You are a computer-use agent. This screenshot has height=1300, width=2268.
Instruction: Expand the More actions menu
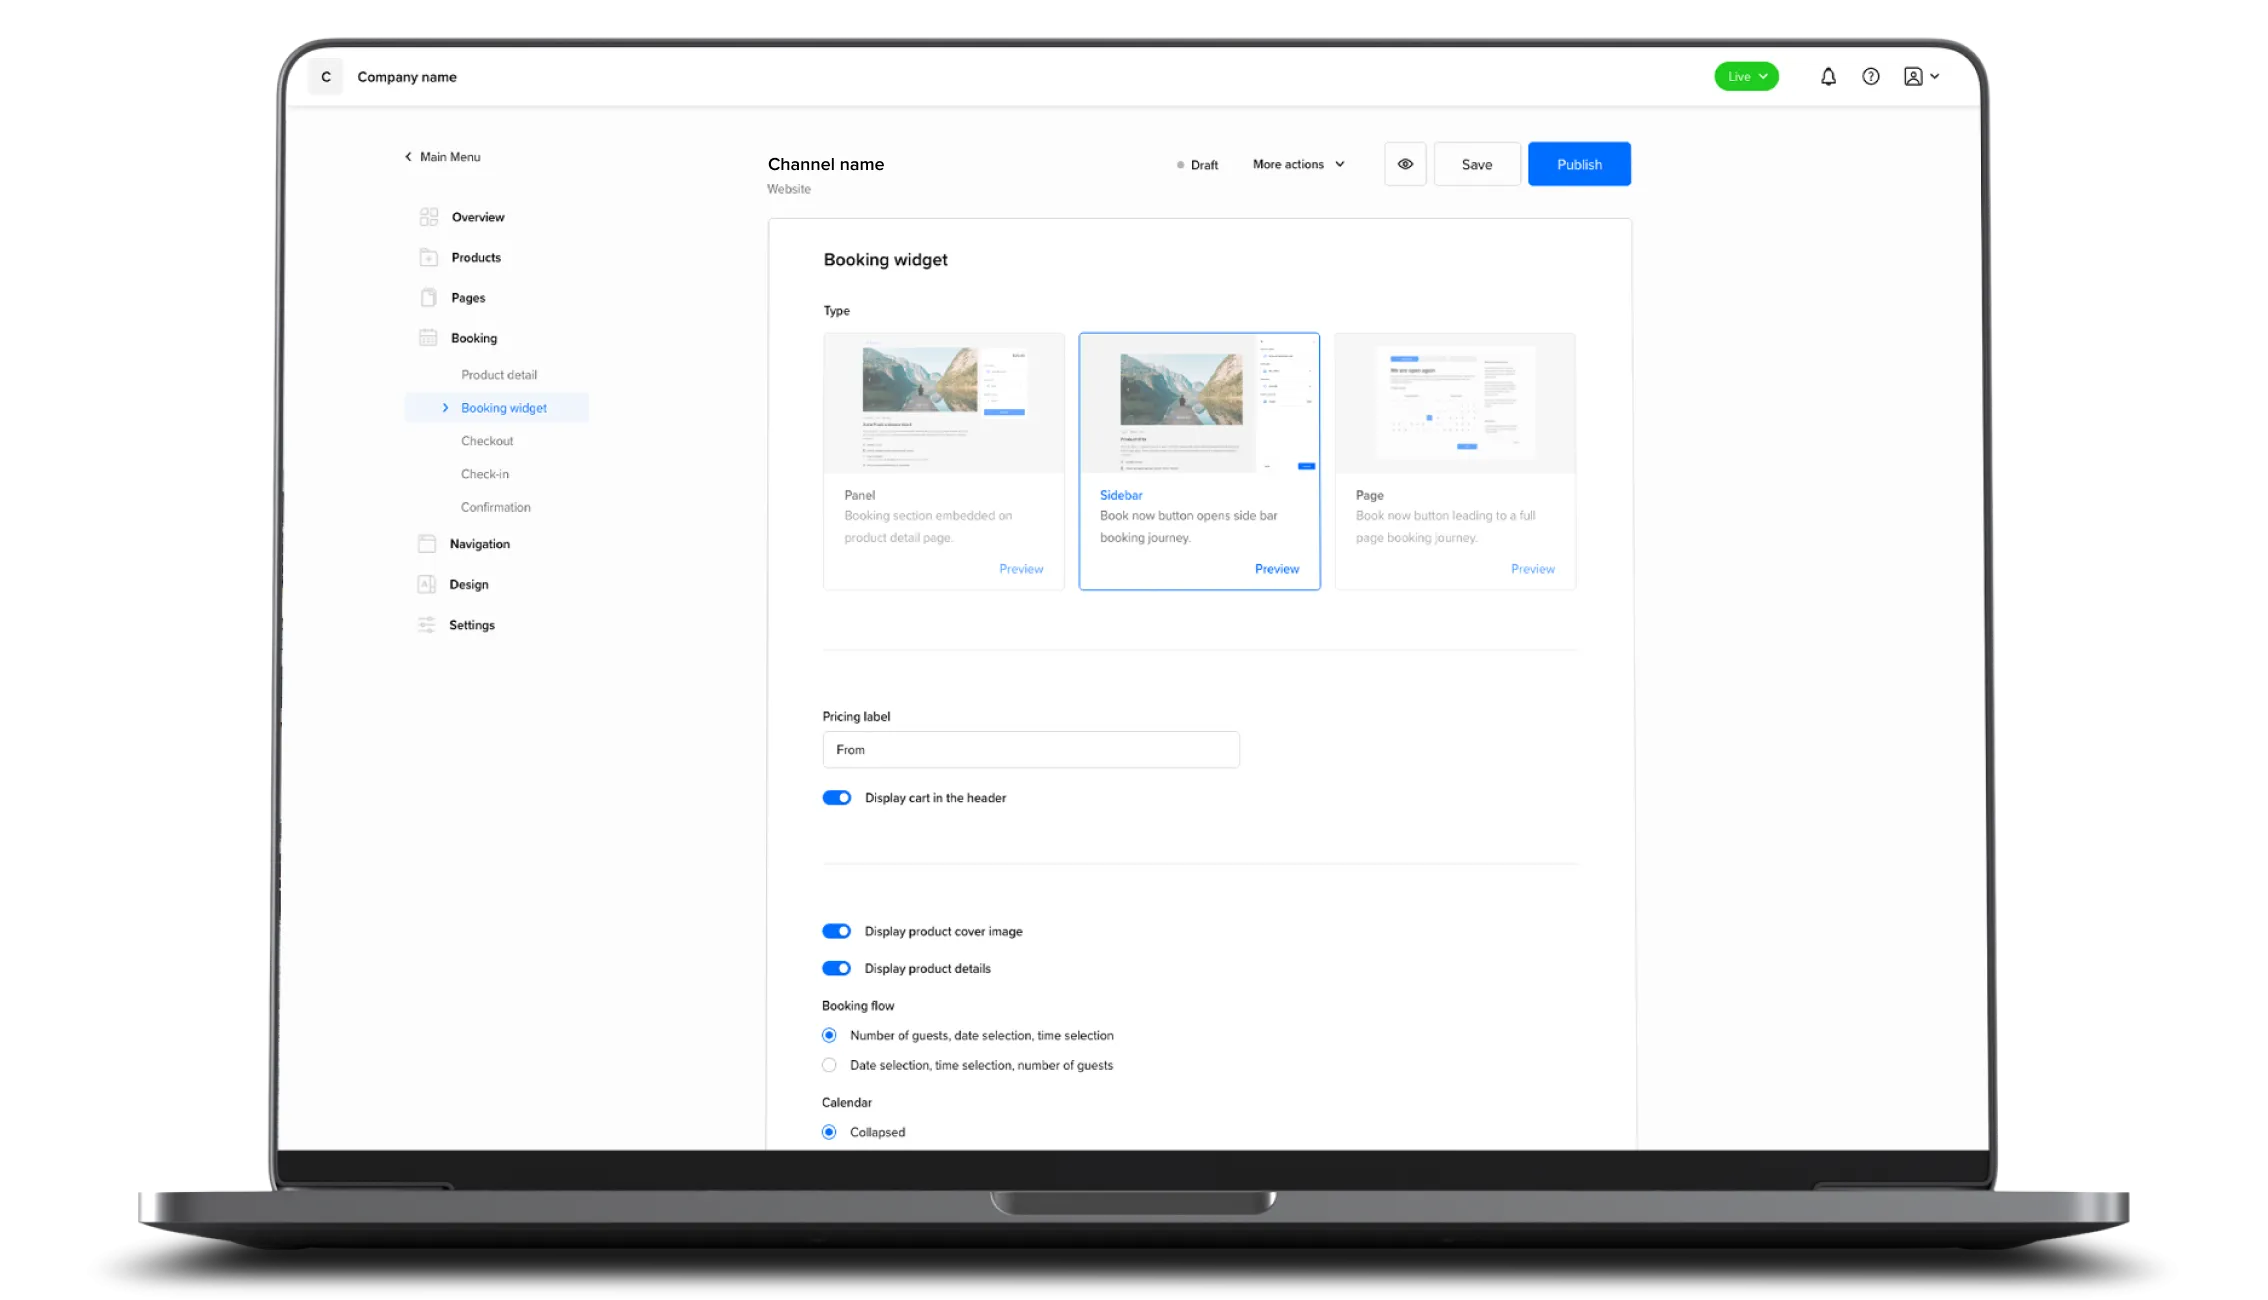click(x=1298, y=164)
